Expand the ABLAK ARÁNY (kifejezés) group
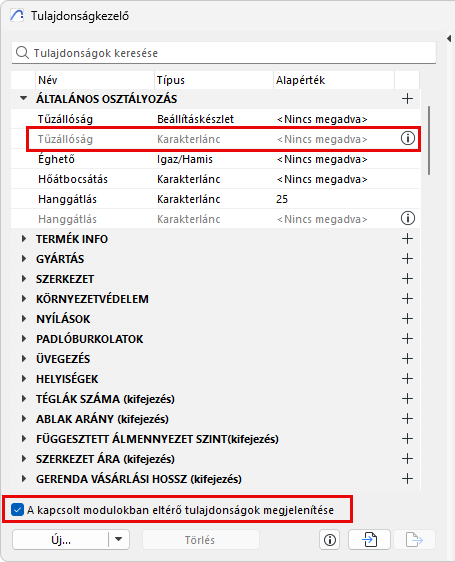This screenshot has width=455, height=562. coord(24,419)
